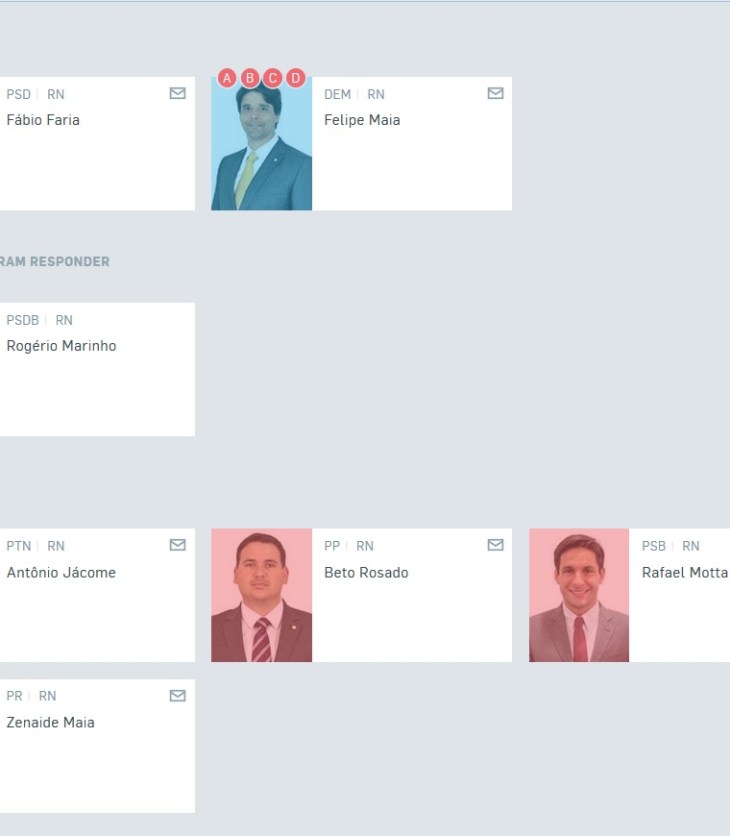Click the email icon on Fábio Faria's card
This screenshot has height=836, width=730.
click(x=178, y=93)
